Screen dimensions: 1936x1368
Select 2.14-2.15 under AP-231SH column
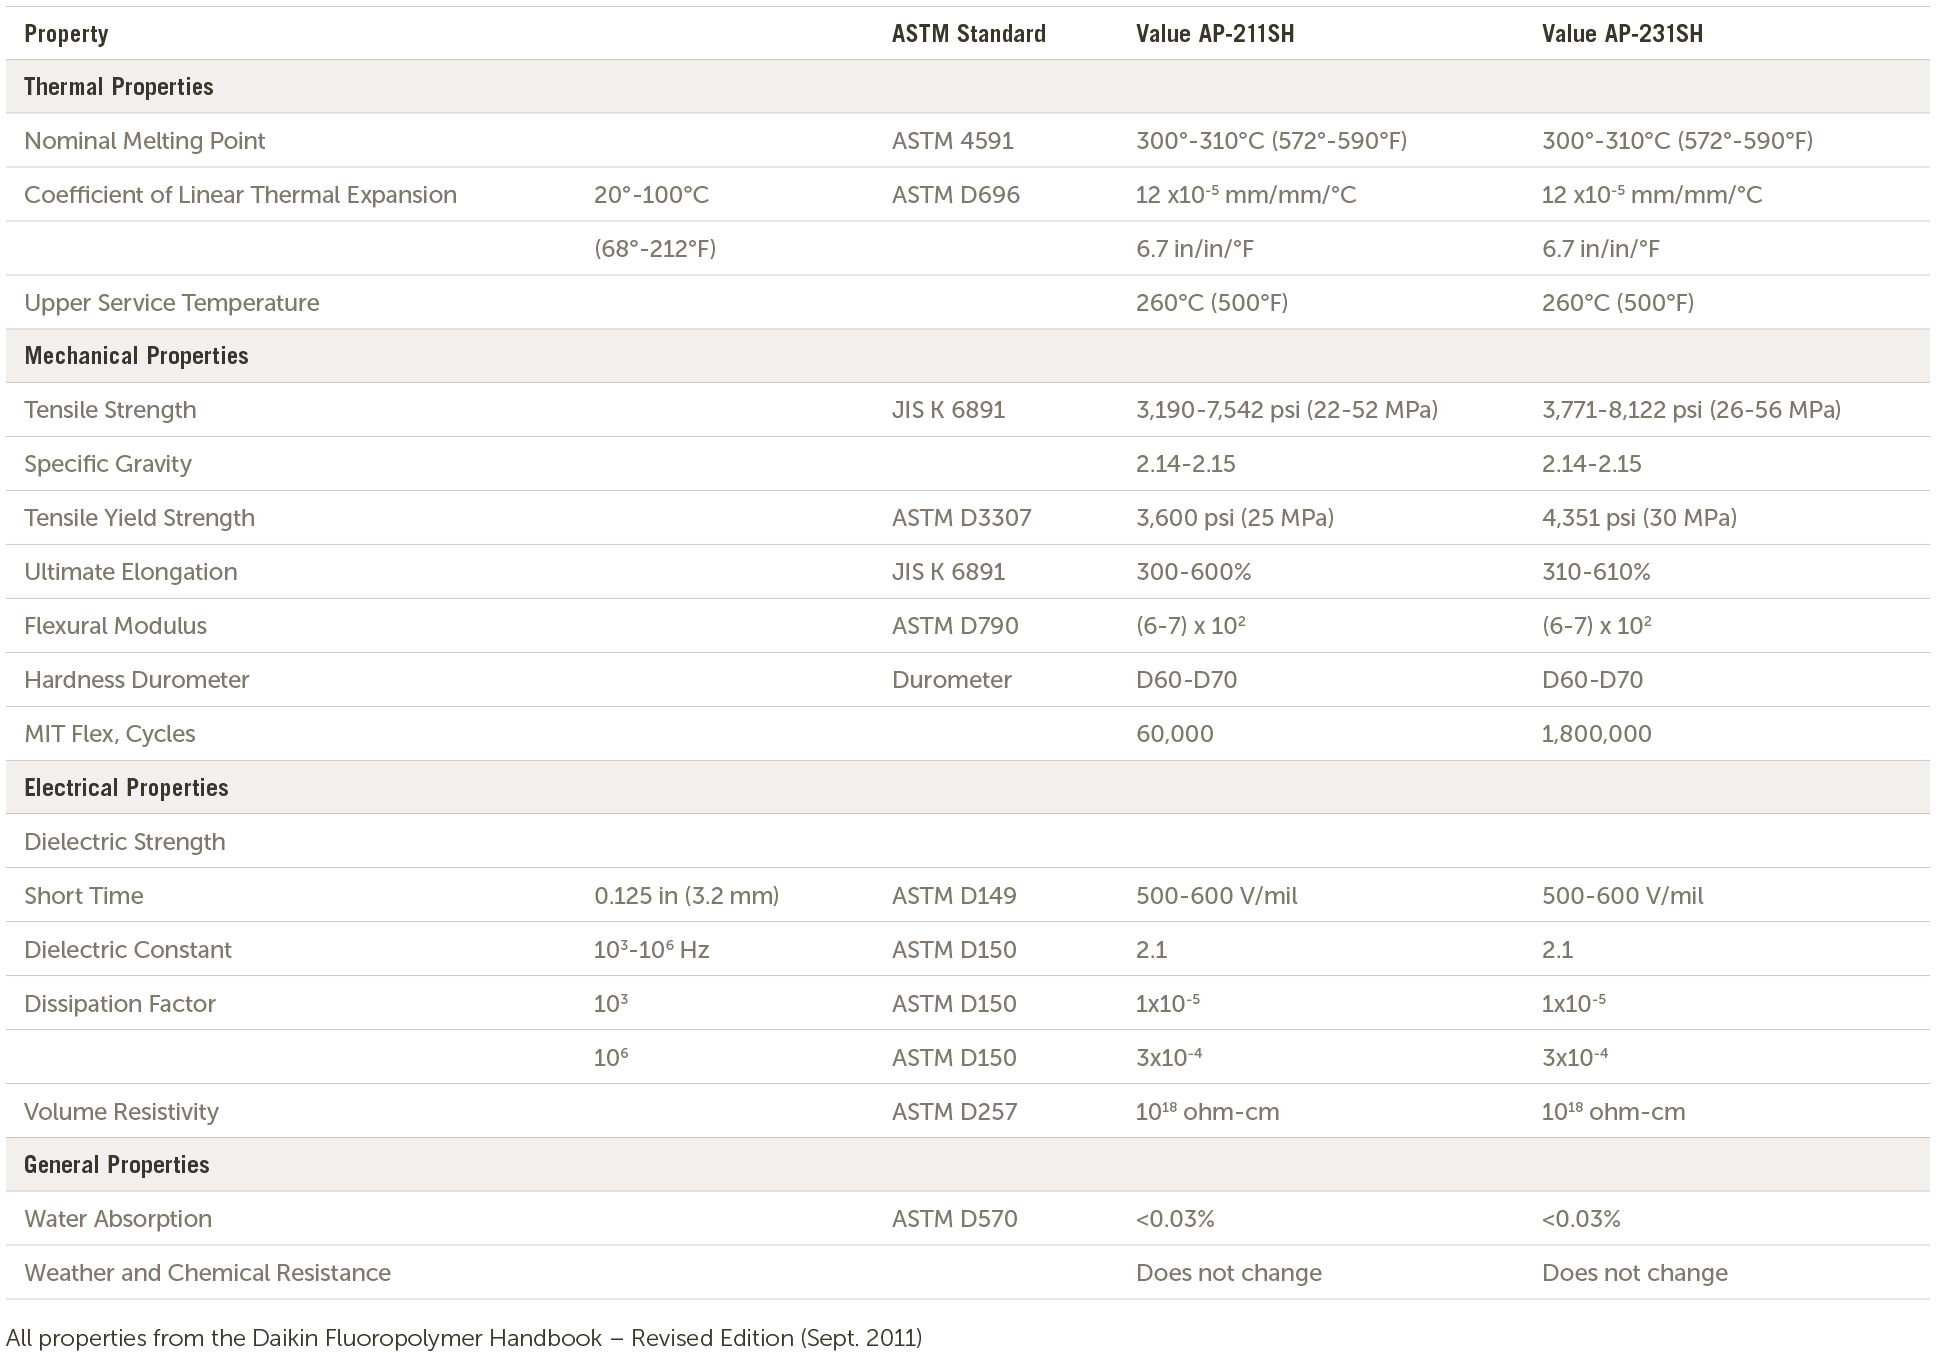click(1592, 464)
